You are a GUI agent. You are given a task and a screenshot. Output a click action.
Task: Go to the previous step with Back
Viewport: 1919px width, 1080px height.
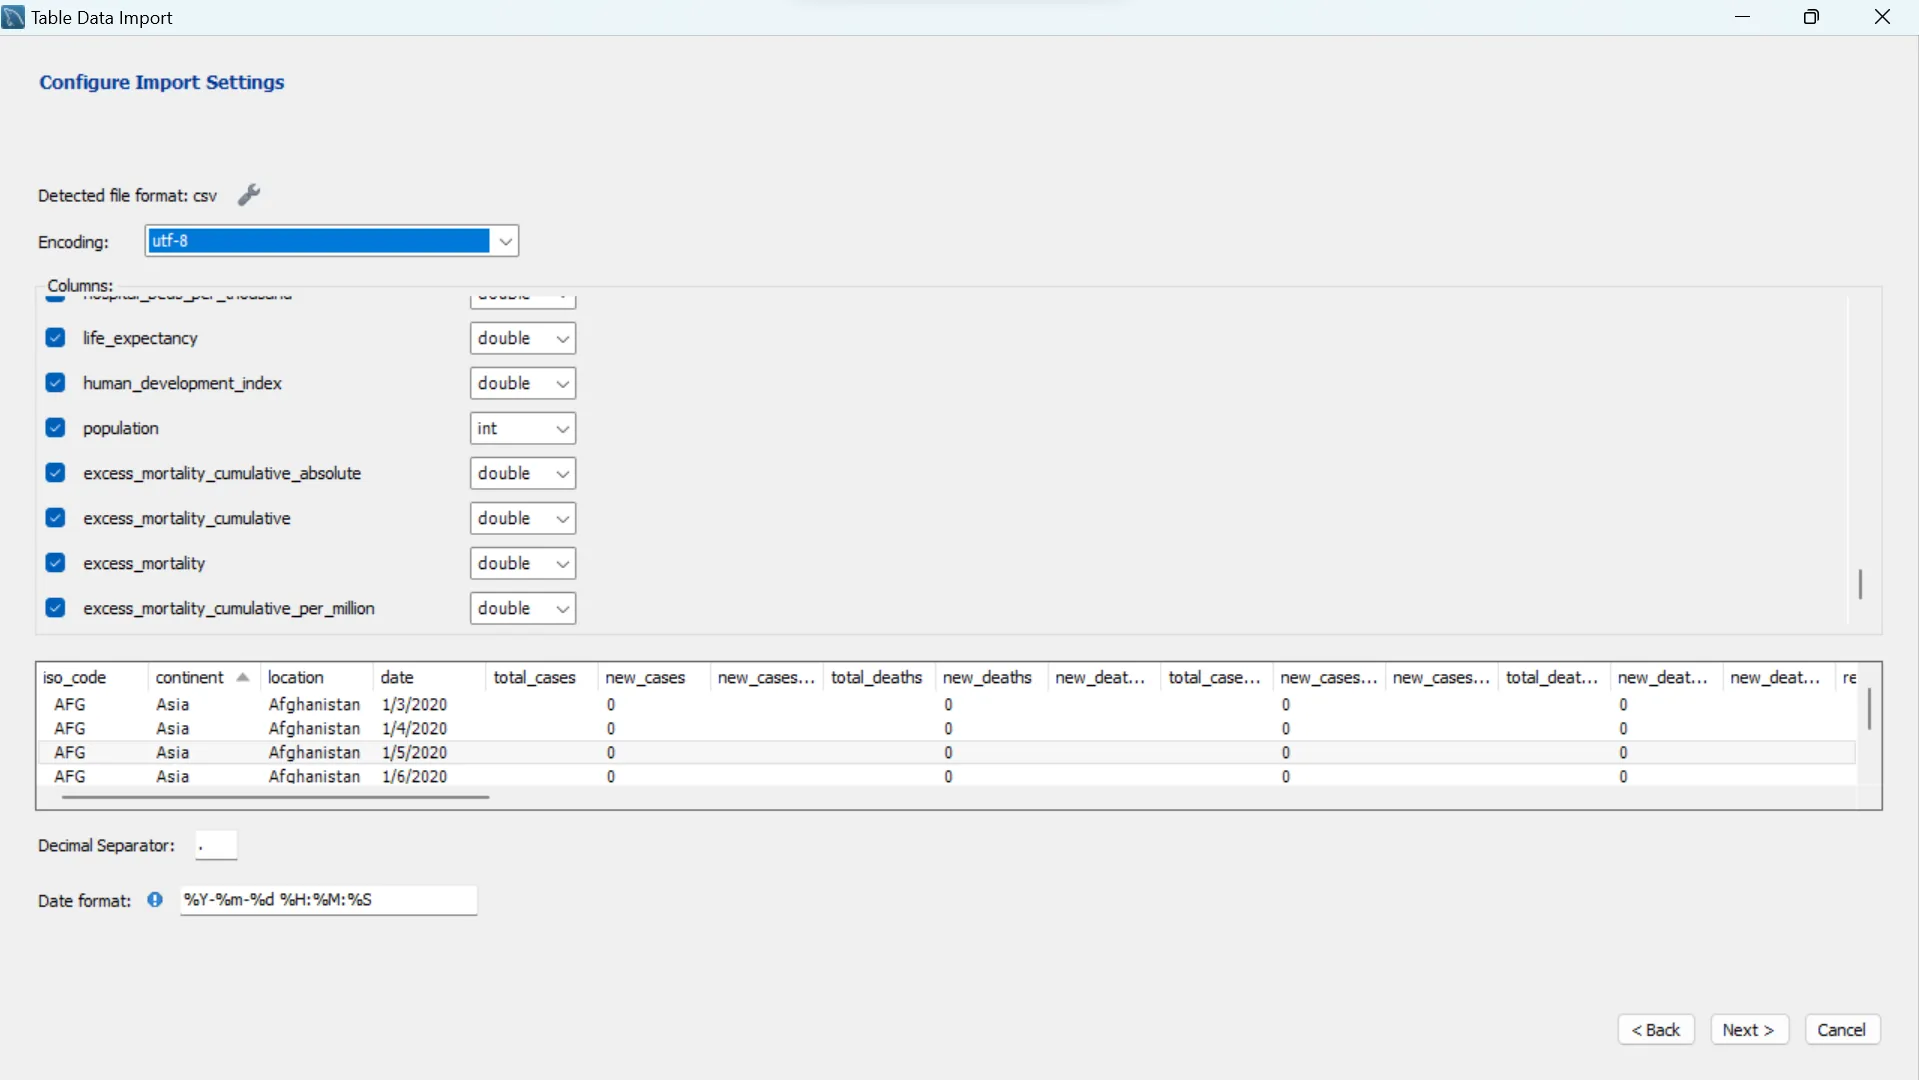pyautogui.click(x=1656, y=1030)
